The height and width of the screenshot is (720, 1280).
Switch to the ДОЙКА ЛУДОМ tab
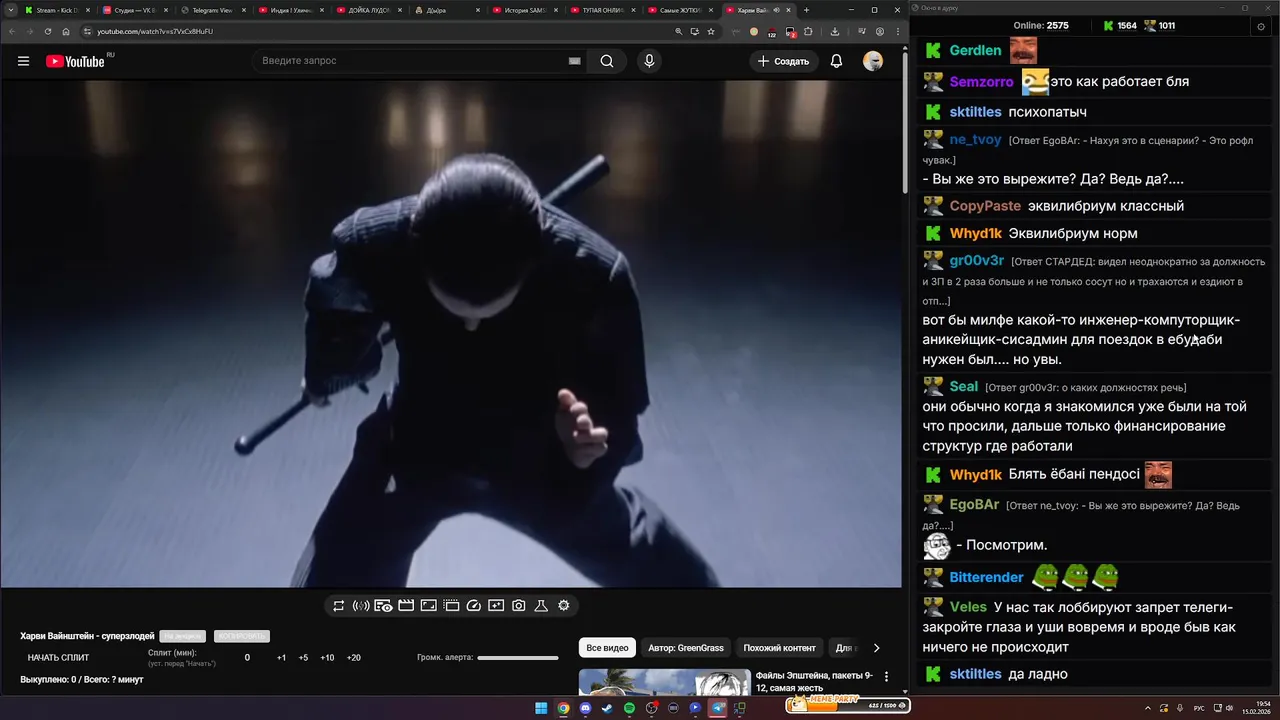coord(369,10)
